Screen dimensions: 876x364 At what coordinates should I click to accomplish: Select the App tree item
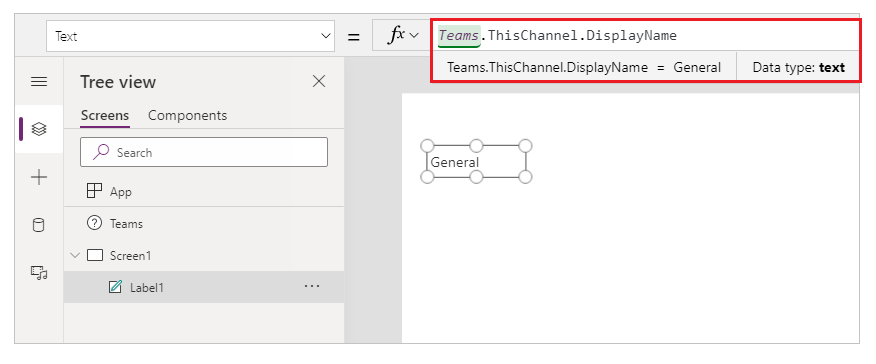pos(204,191)
